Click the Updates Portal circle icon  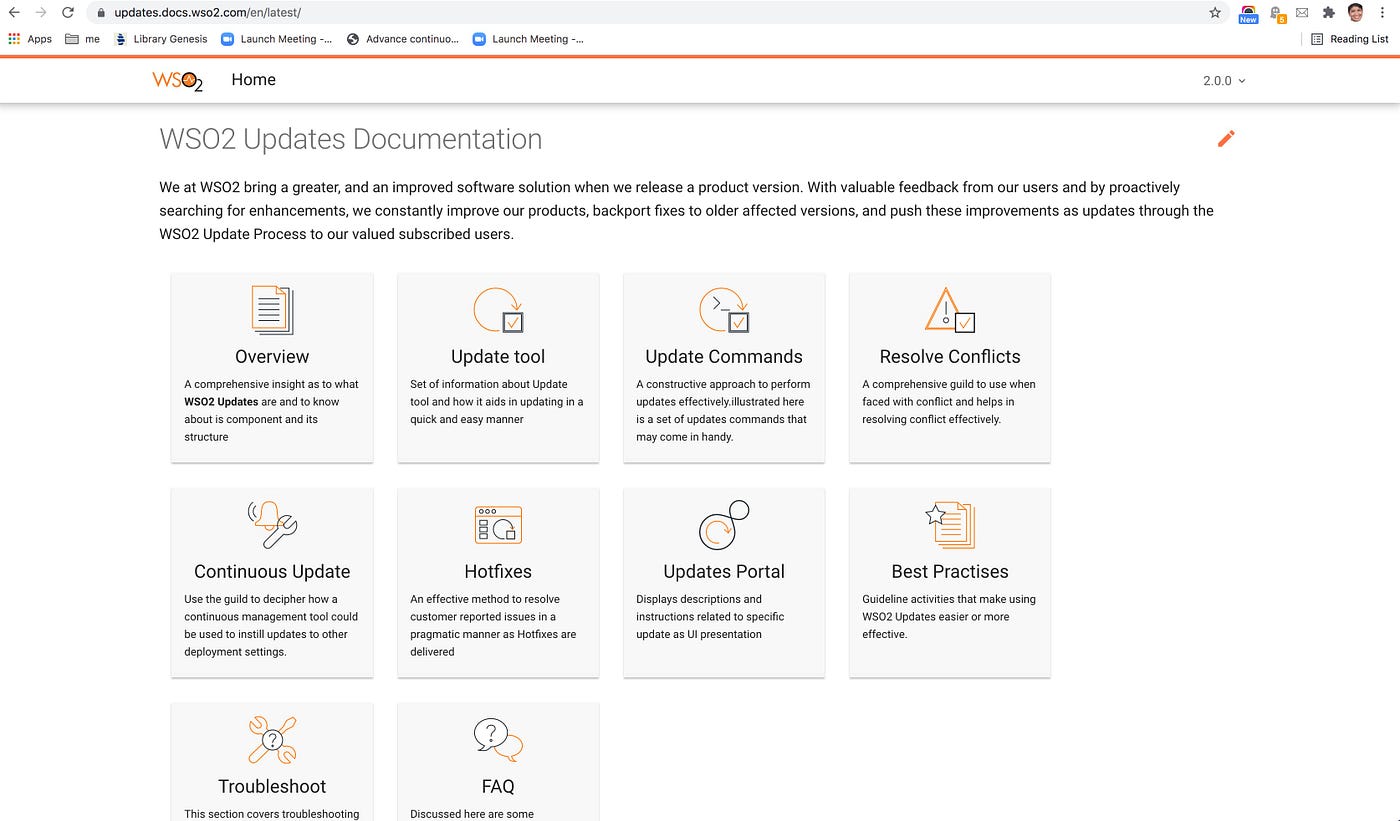coord(724,525)
